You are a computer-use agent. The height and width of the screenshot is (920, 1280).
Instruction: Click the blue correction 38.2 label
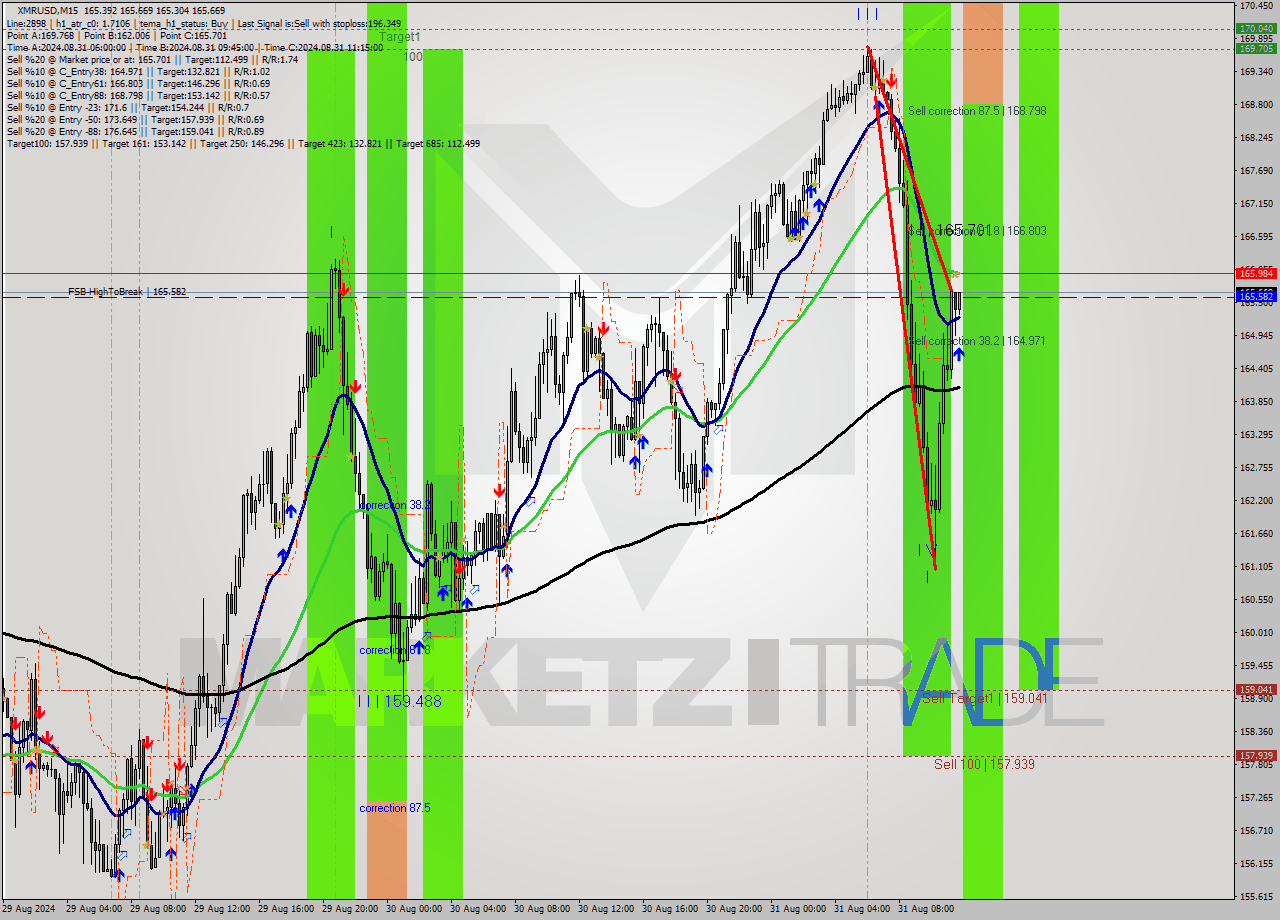395,506
